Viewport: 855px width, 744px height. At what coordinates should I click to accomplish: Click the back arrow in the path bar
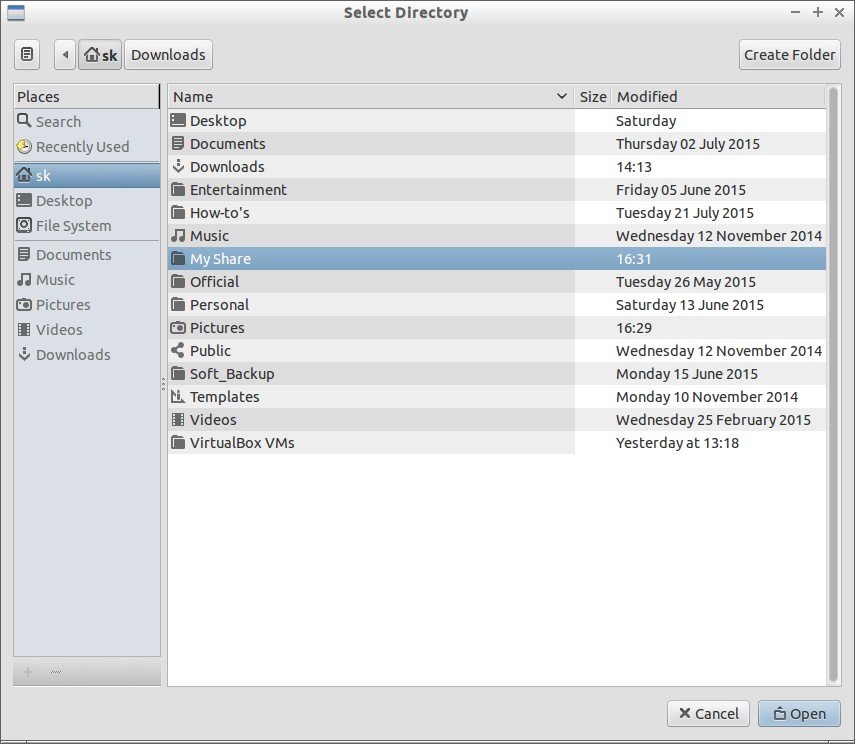65,55
